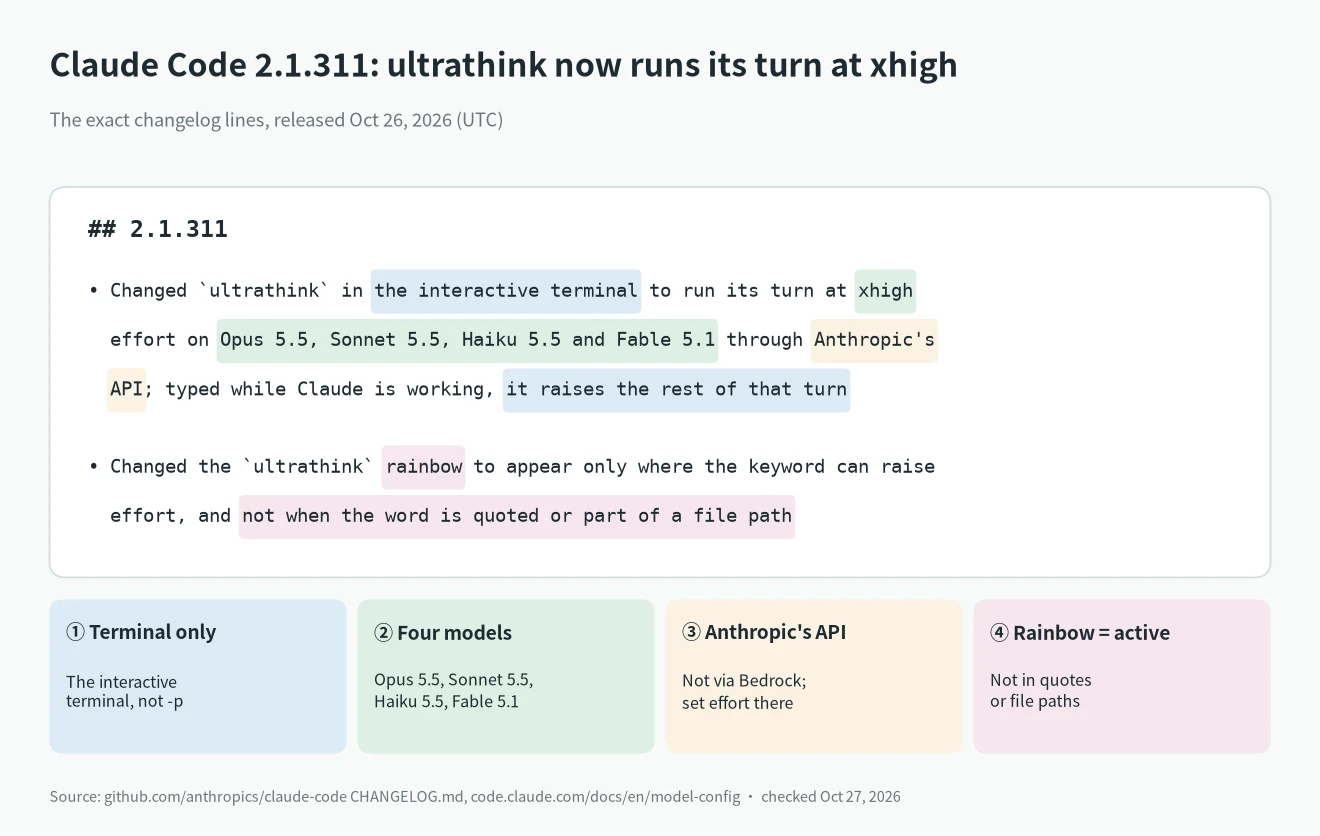Click the blue-highlighted phrase "it raises the rest of that turn"

pyautogui.click(x=676, y=390)
